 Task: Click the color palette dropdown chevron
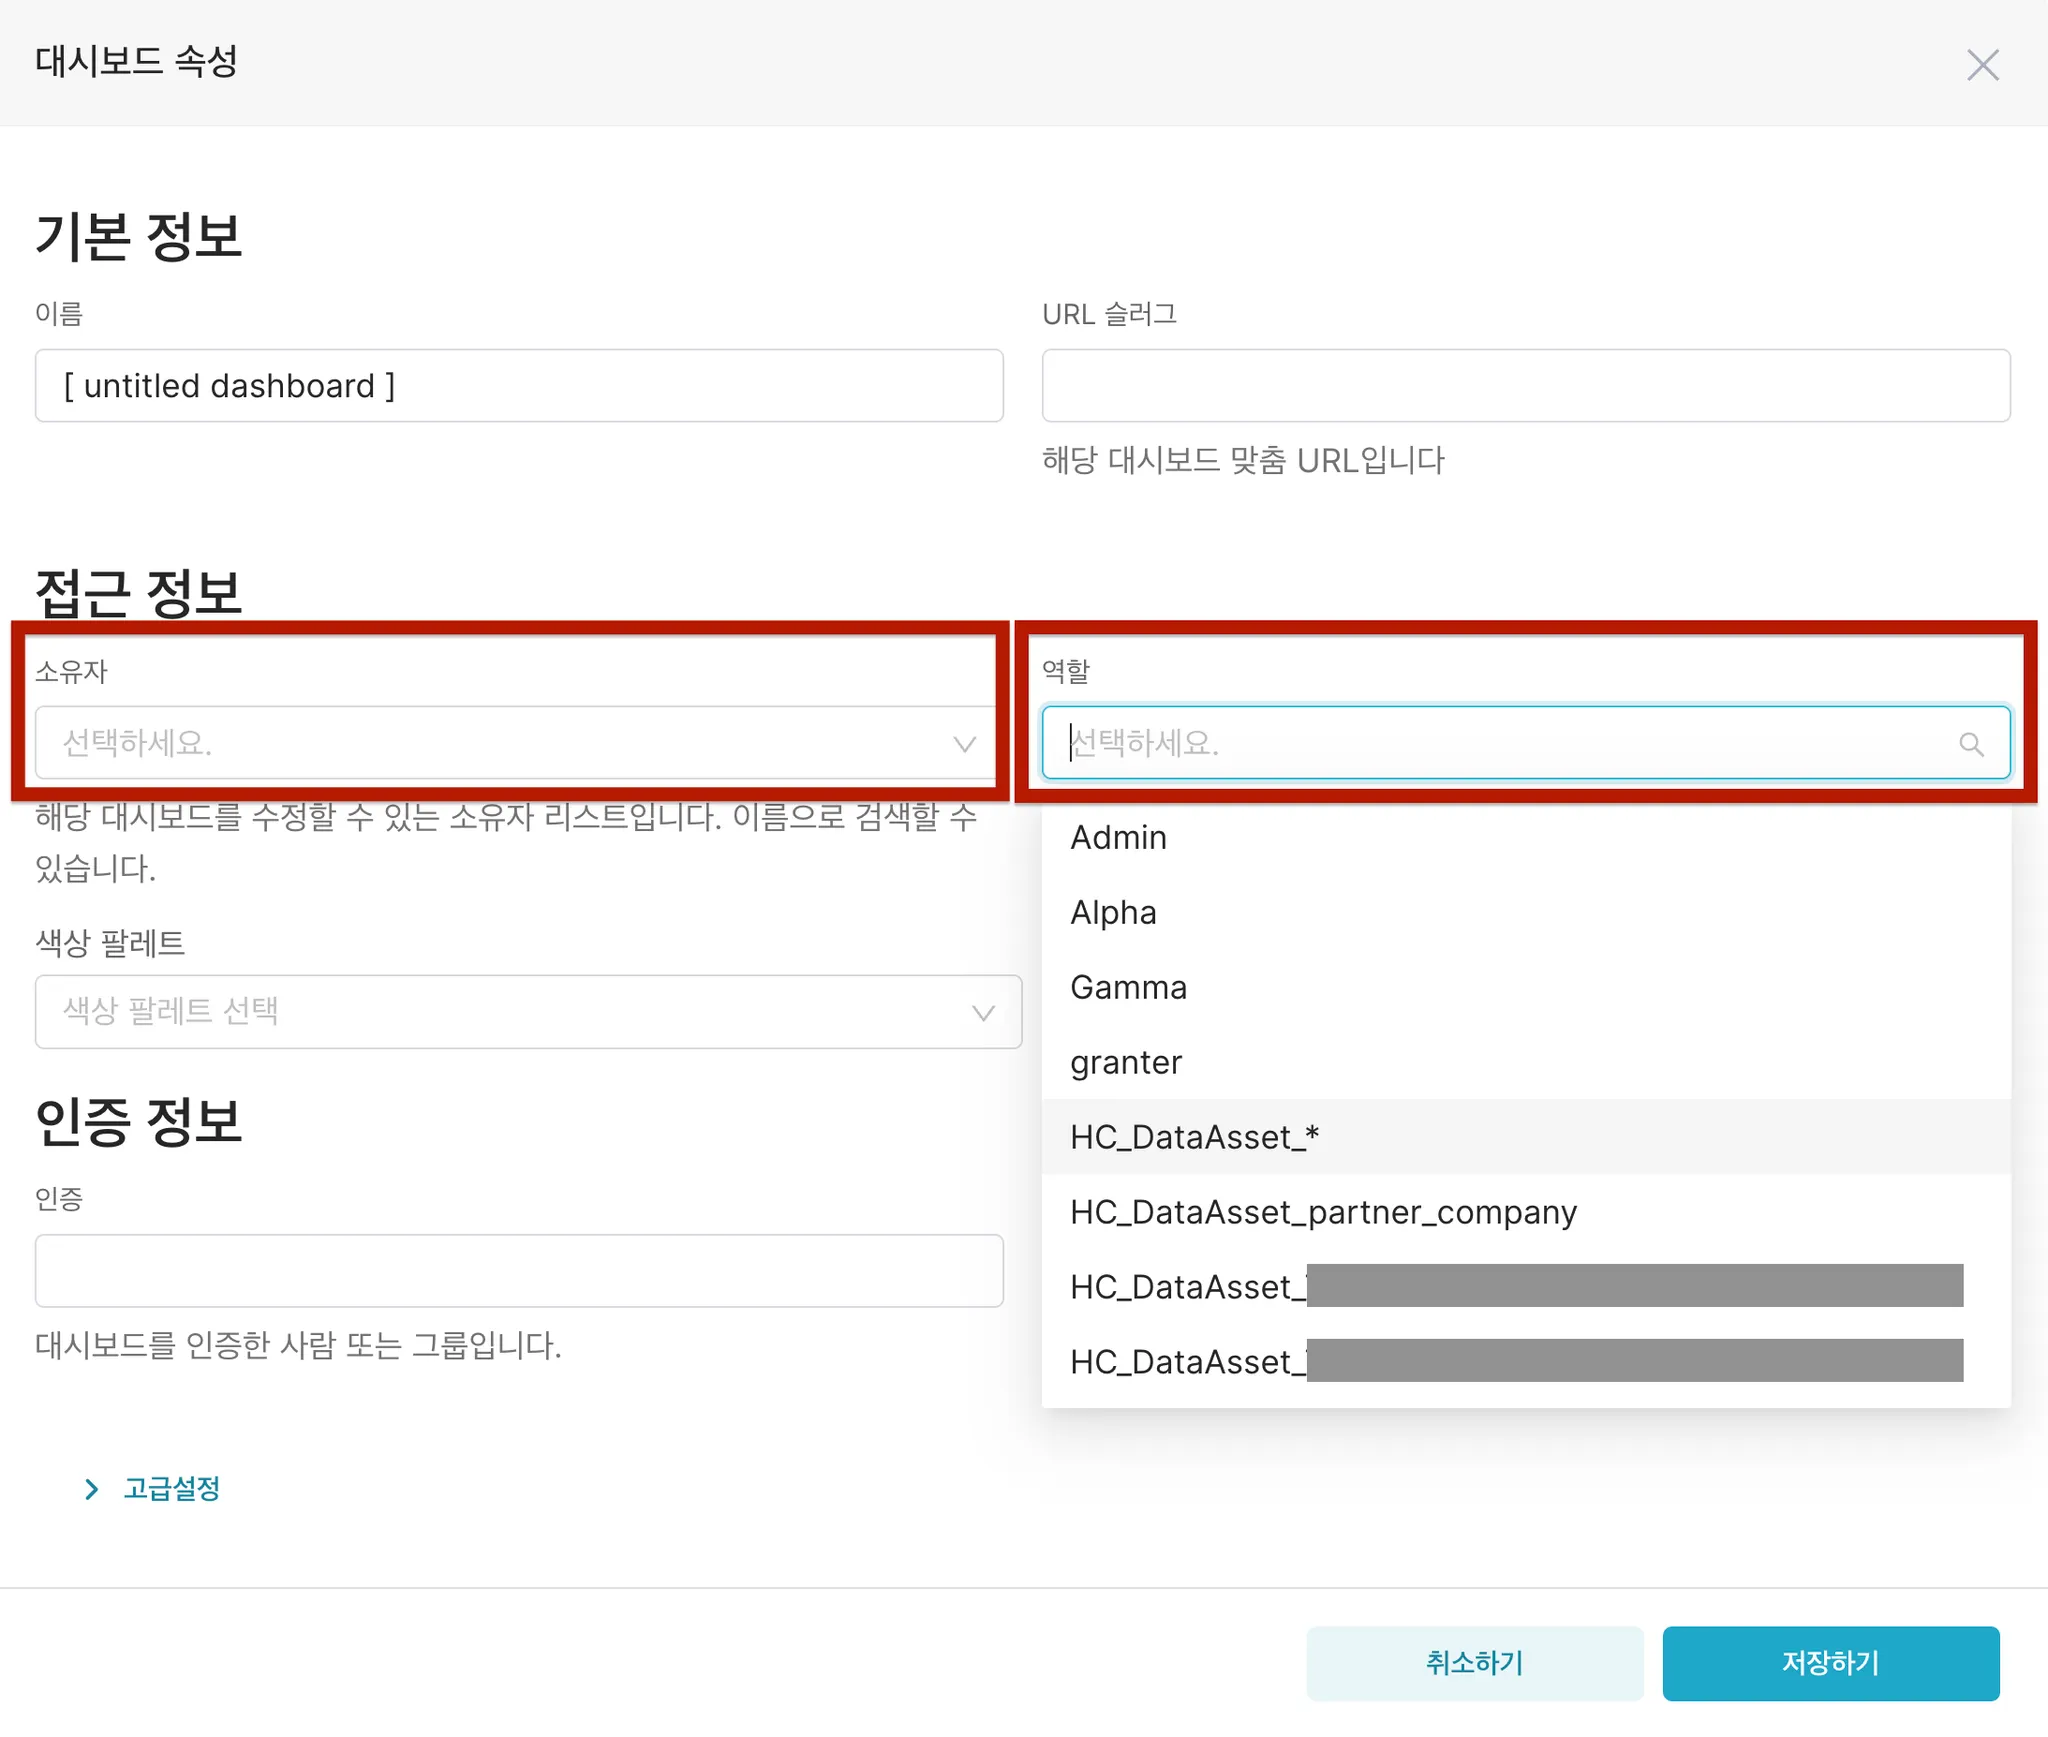click(983, 1013)
